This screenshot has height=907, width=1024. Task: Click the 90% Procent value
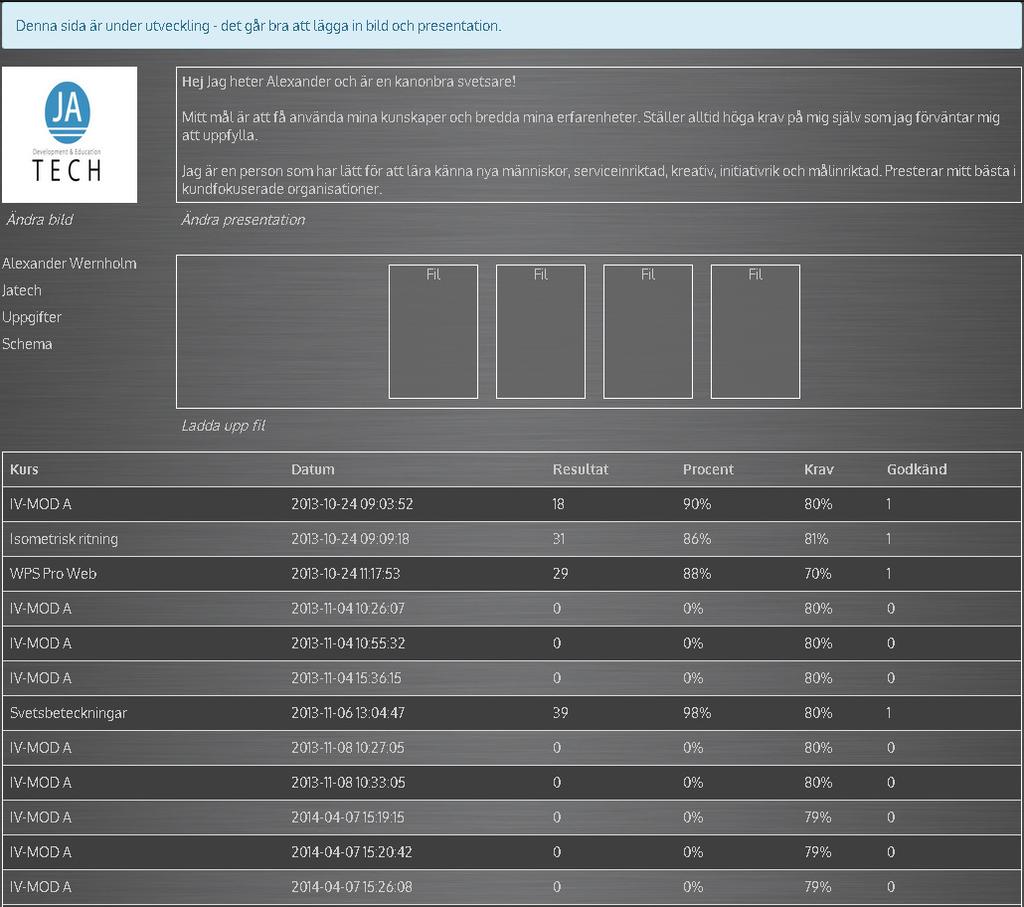(x=697, y=504)
